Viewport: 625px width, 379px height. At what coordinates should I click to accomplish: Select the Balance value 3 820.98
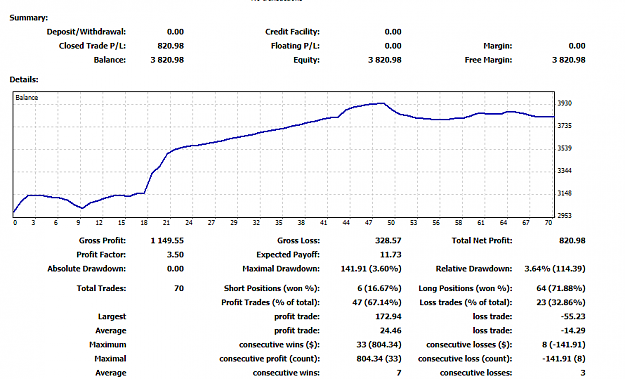167,60
